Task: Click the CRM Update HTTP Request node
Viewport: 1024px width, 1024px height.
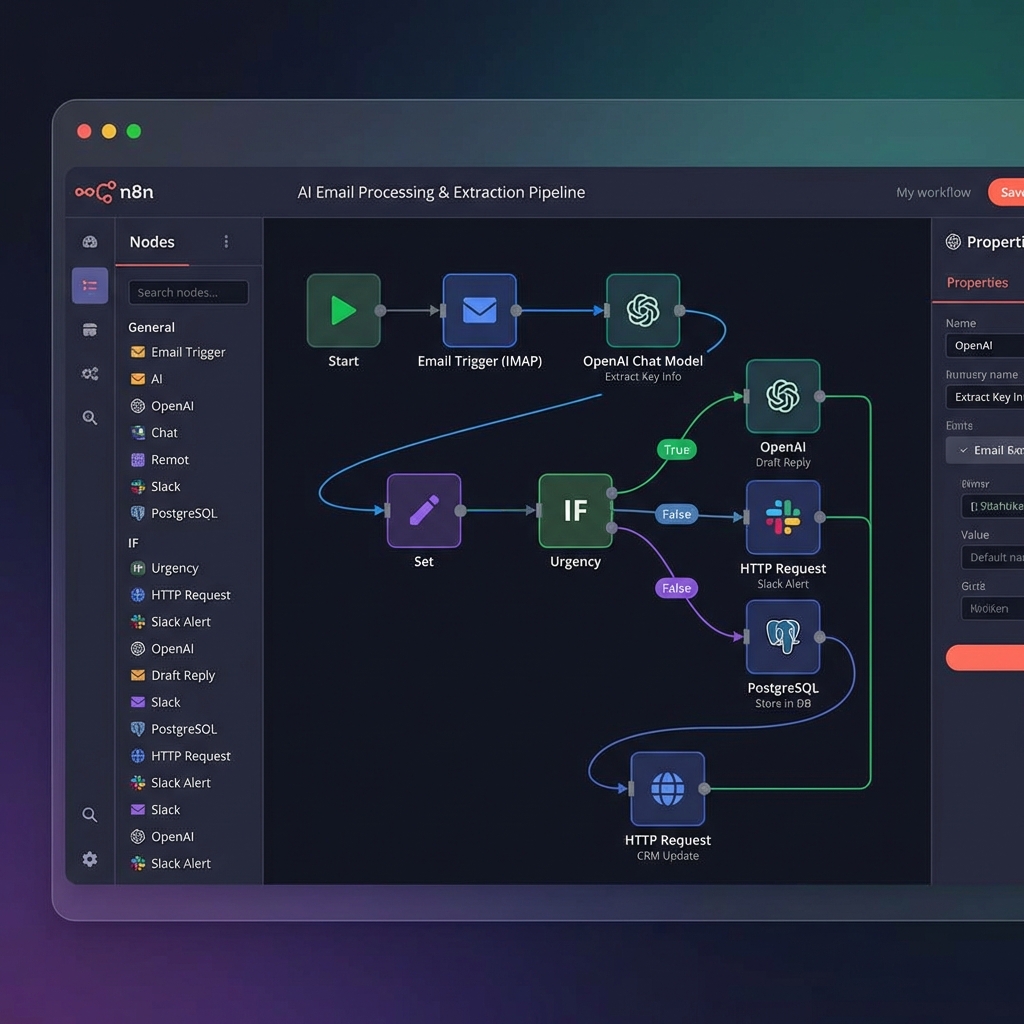Action: coord(667,788)
